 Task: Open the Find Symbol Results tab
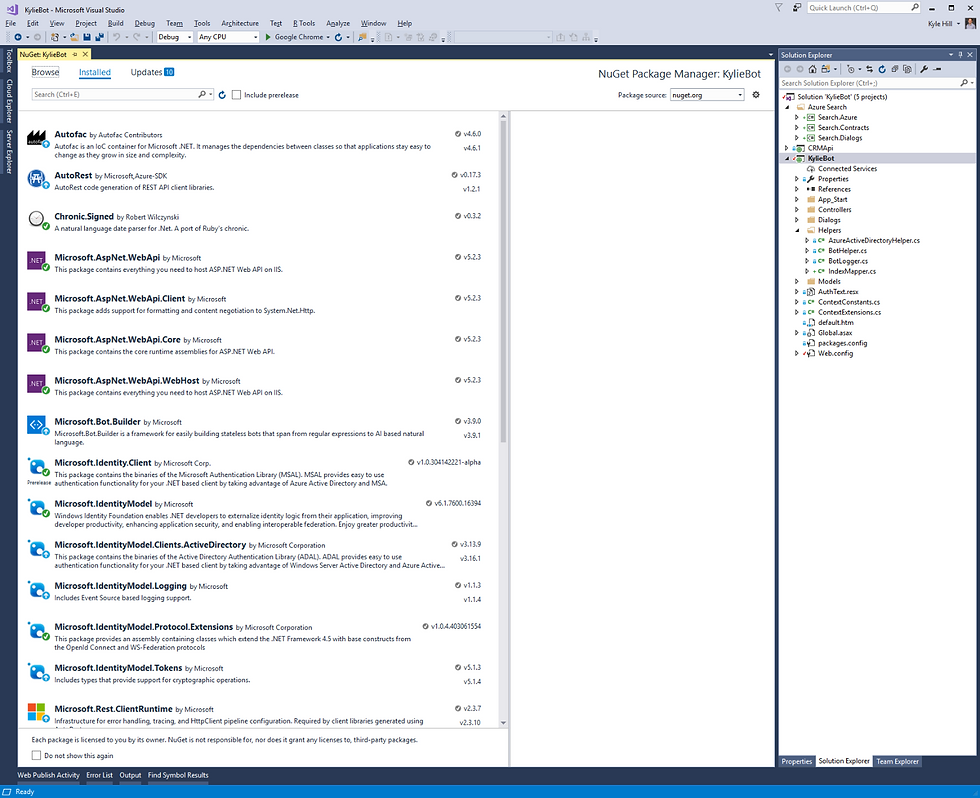(178, 775)
